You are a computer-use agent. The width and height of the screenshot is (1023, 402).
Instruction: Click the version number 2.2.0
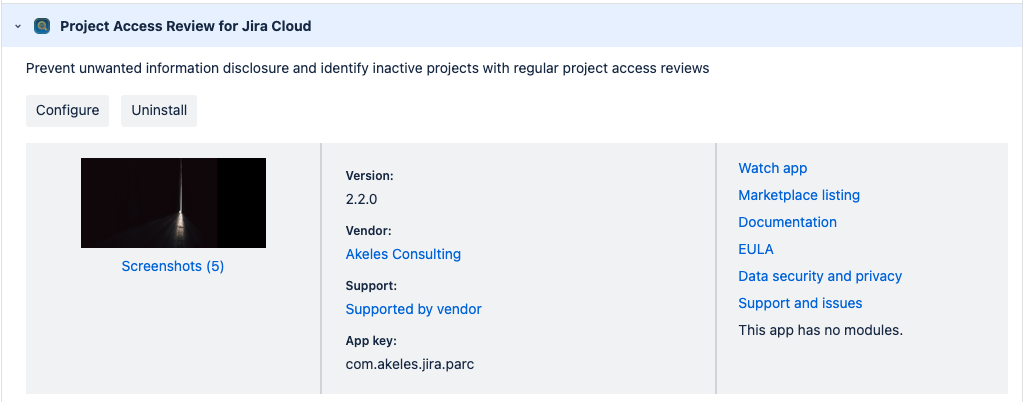point(361,199)
